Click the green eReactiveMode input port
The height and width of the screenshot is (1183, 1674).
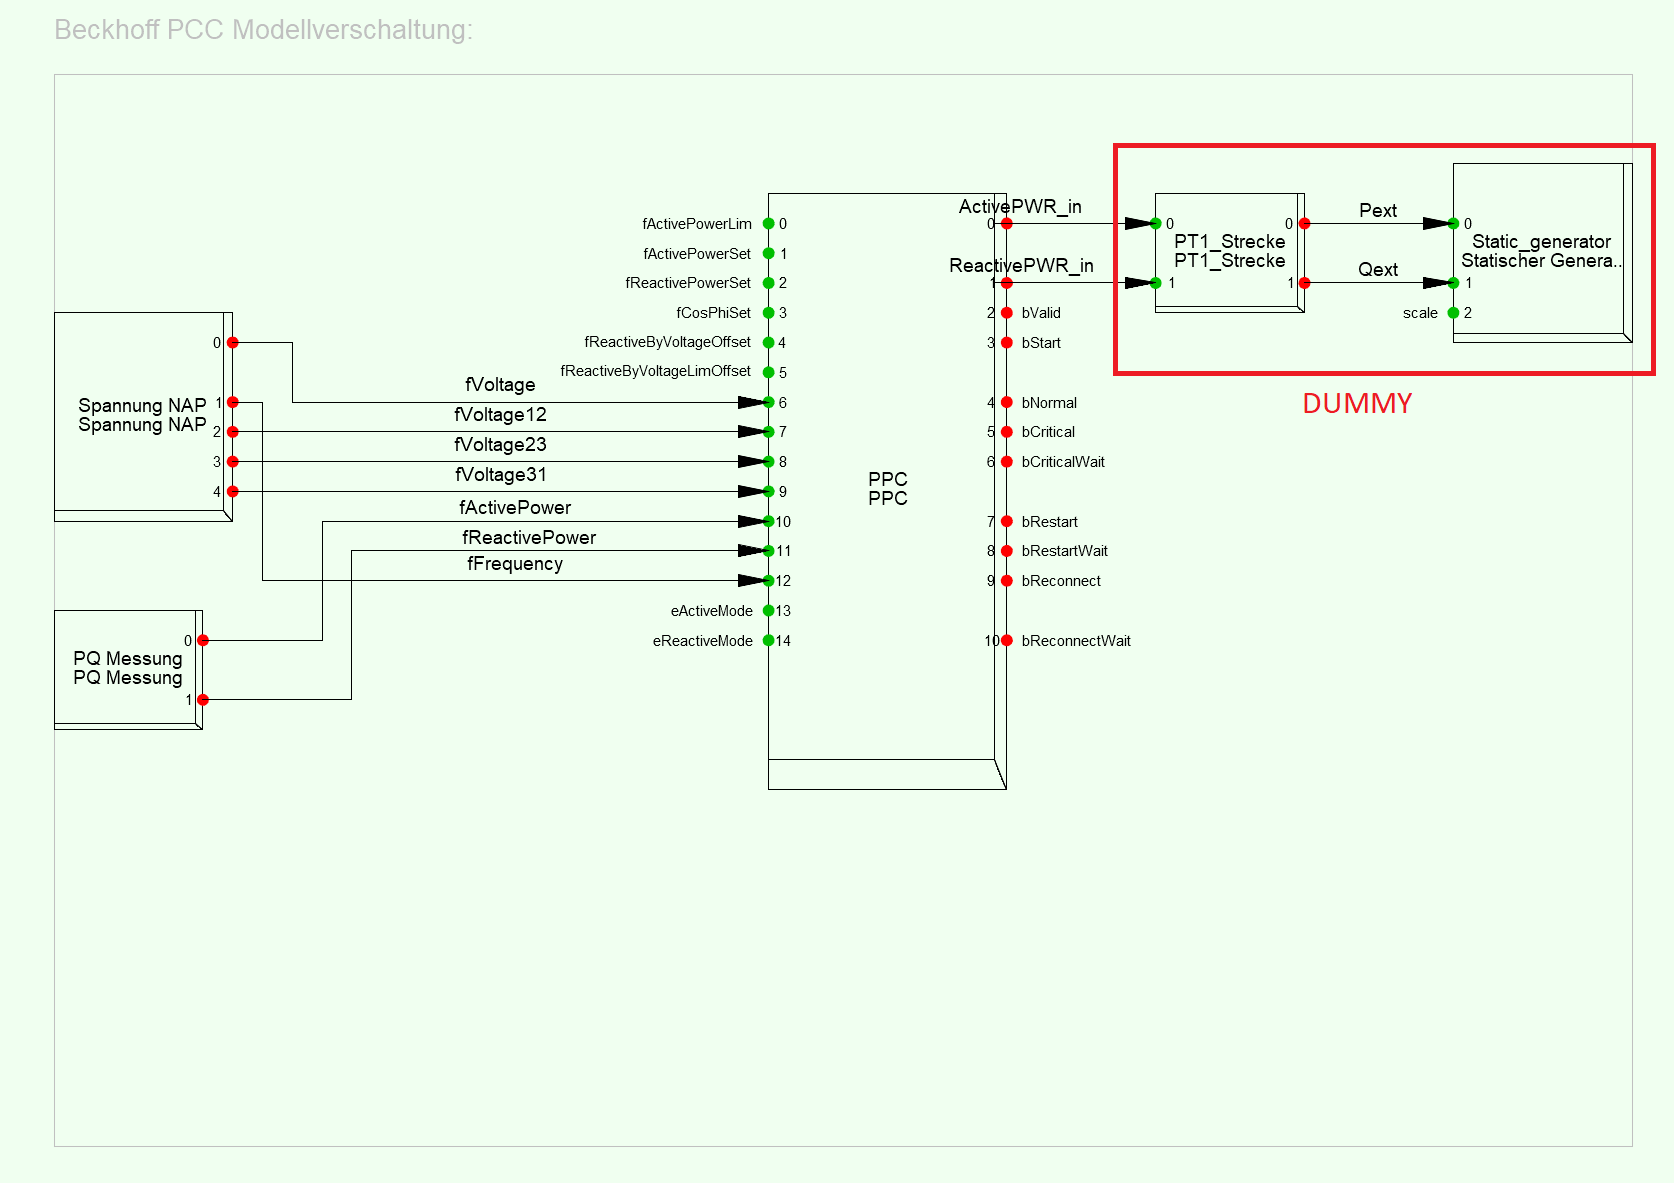[769, 641]
